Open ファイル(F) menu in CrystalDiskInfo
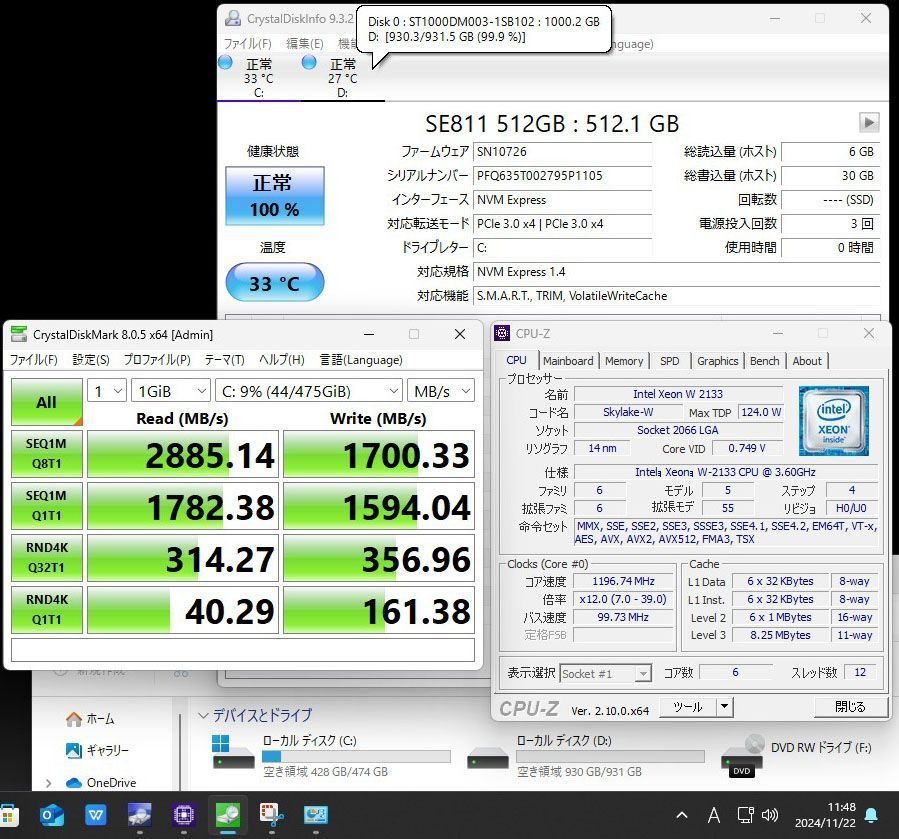The width and height of the screenshot is (899, 839). click(x=247, y=44)
